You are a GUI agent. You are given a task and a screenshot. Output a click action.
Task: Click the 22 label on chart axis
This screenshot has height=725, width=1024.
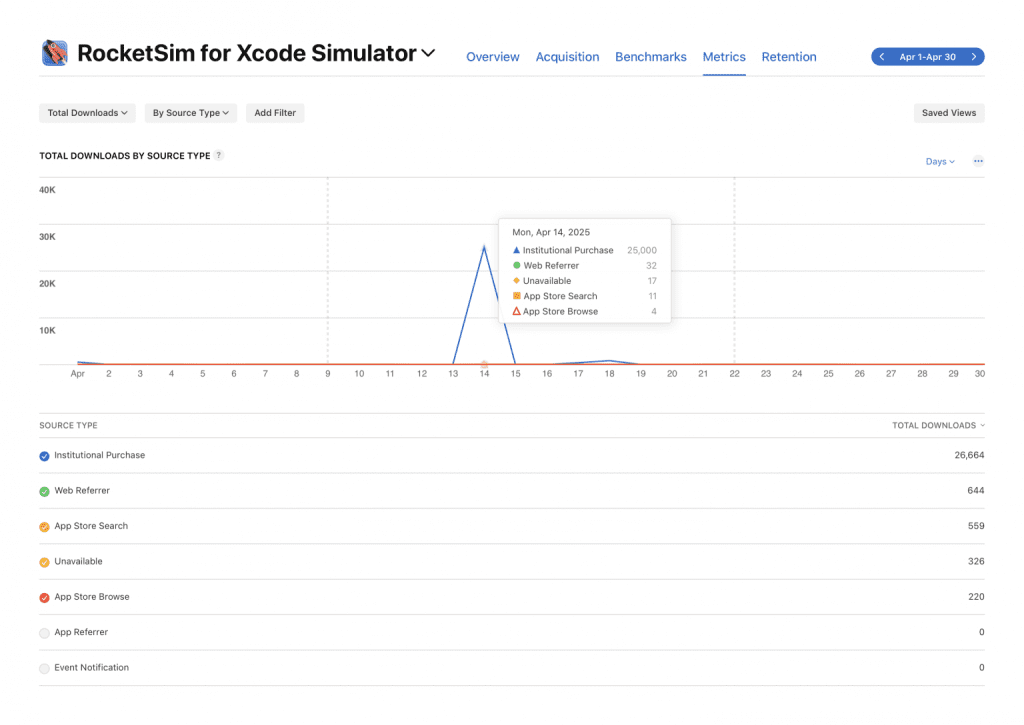pyautogui.click(x=735, y=374)
